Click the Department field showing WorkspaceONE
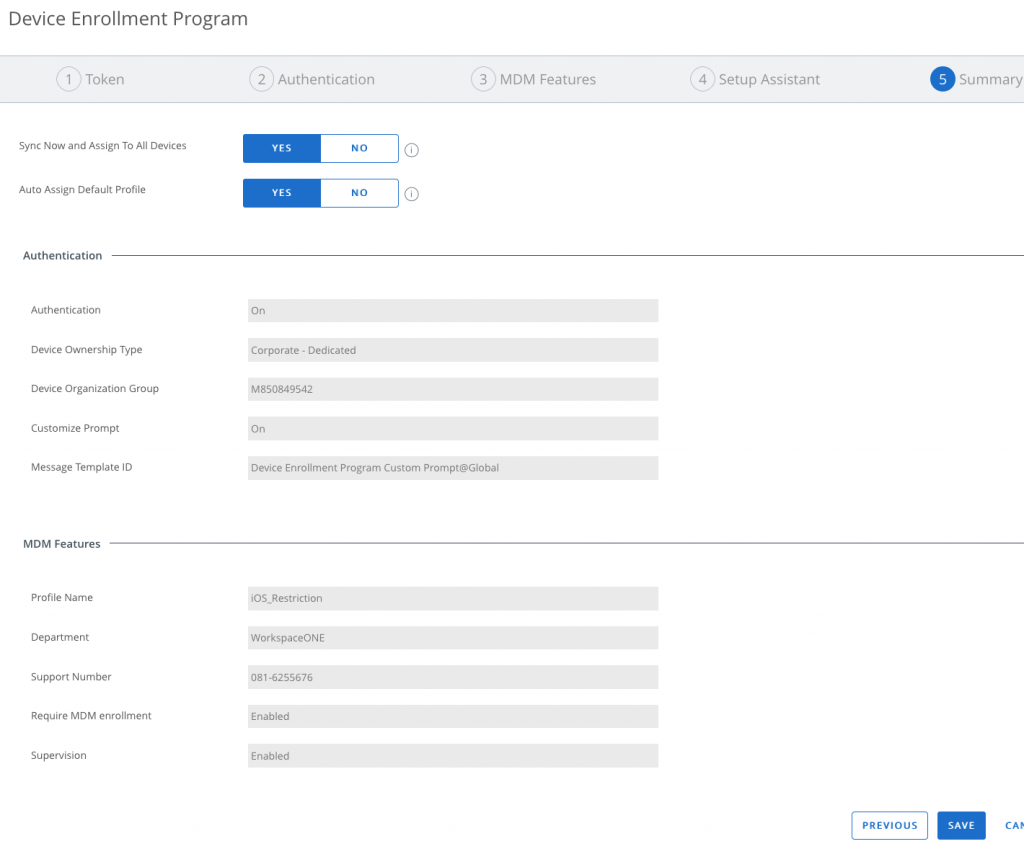 [452, 638]
